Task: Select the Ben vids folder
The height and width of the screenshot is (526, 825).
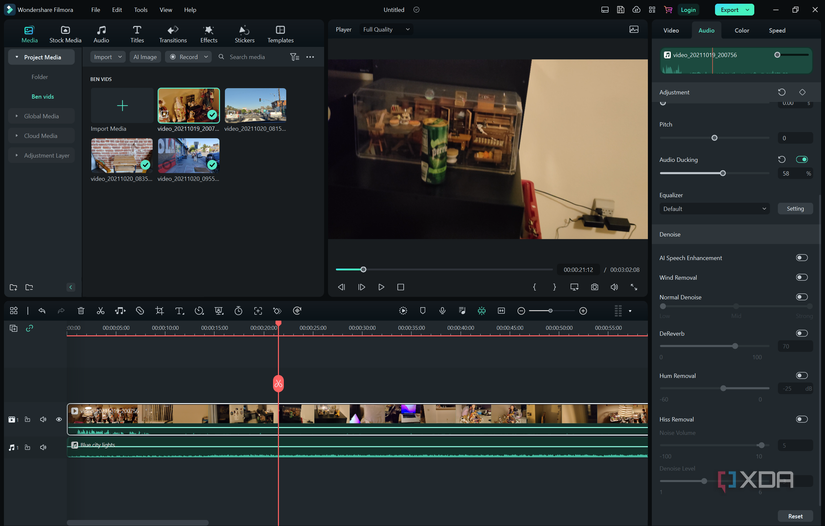Action: tap(43, 97)
